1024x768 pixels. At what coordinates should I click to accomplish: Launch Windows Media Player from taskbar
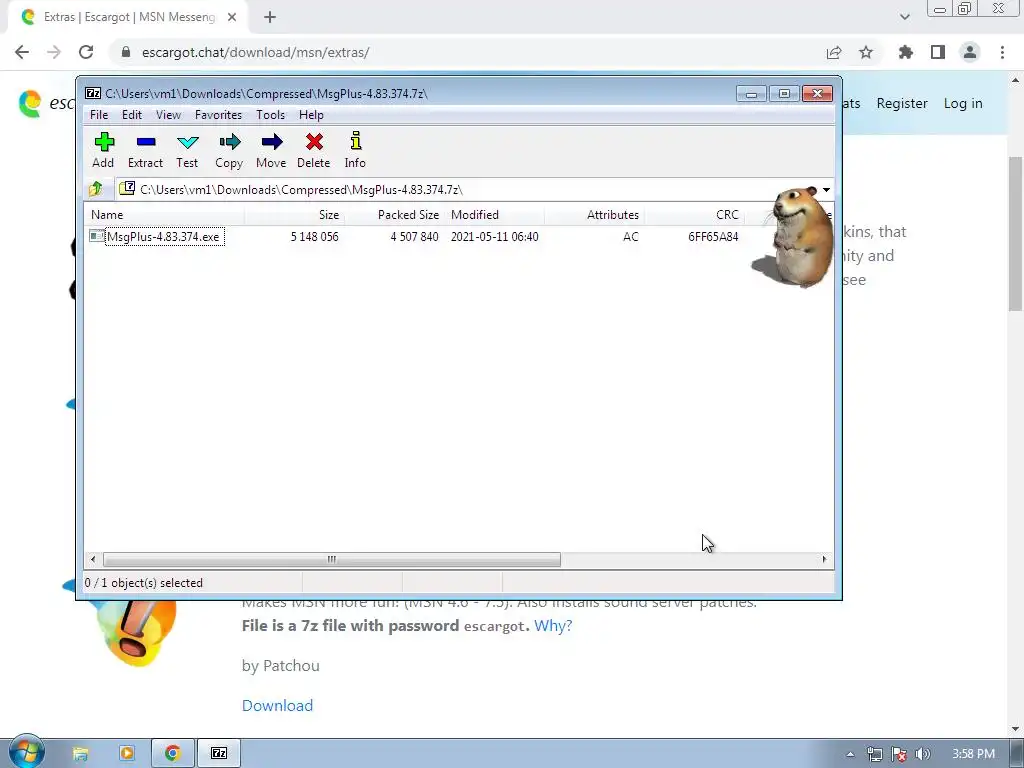127,754
